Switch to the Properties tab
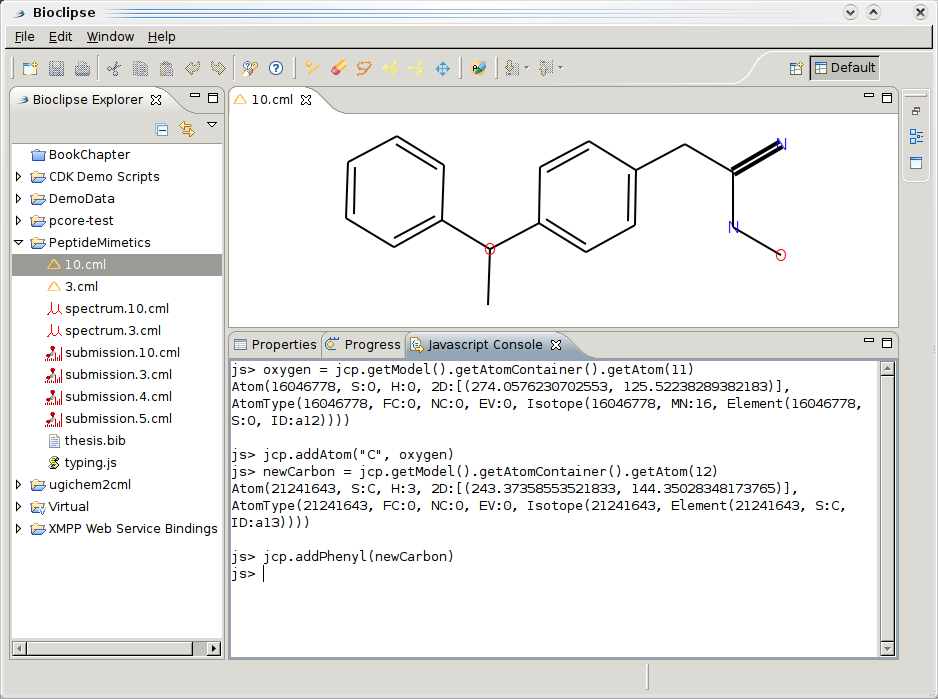The image size is (938, 699). click(x=275, y=345)
